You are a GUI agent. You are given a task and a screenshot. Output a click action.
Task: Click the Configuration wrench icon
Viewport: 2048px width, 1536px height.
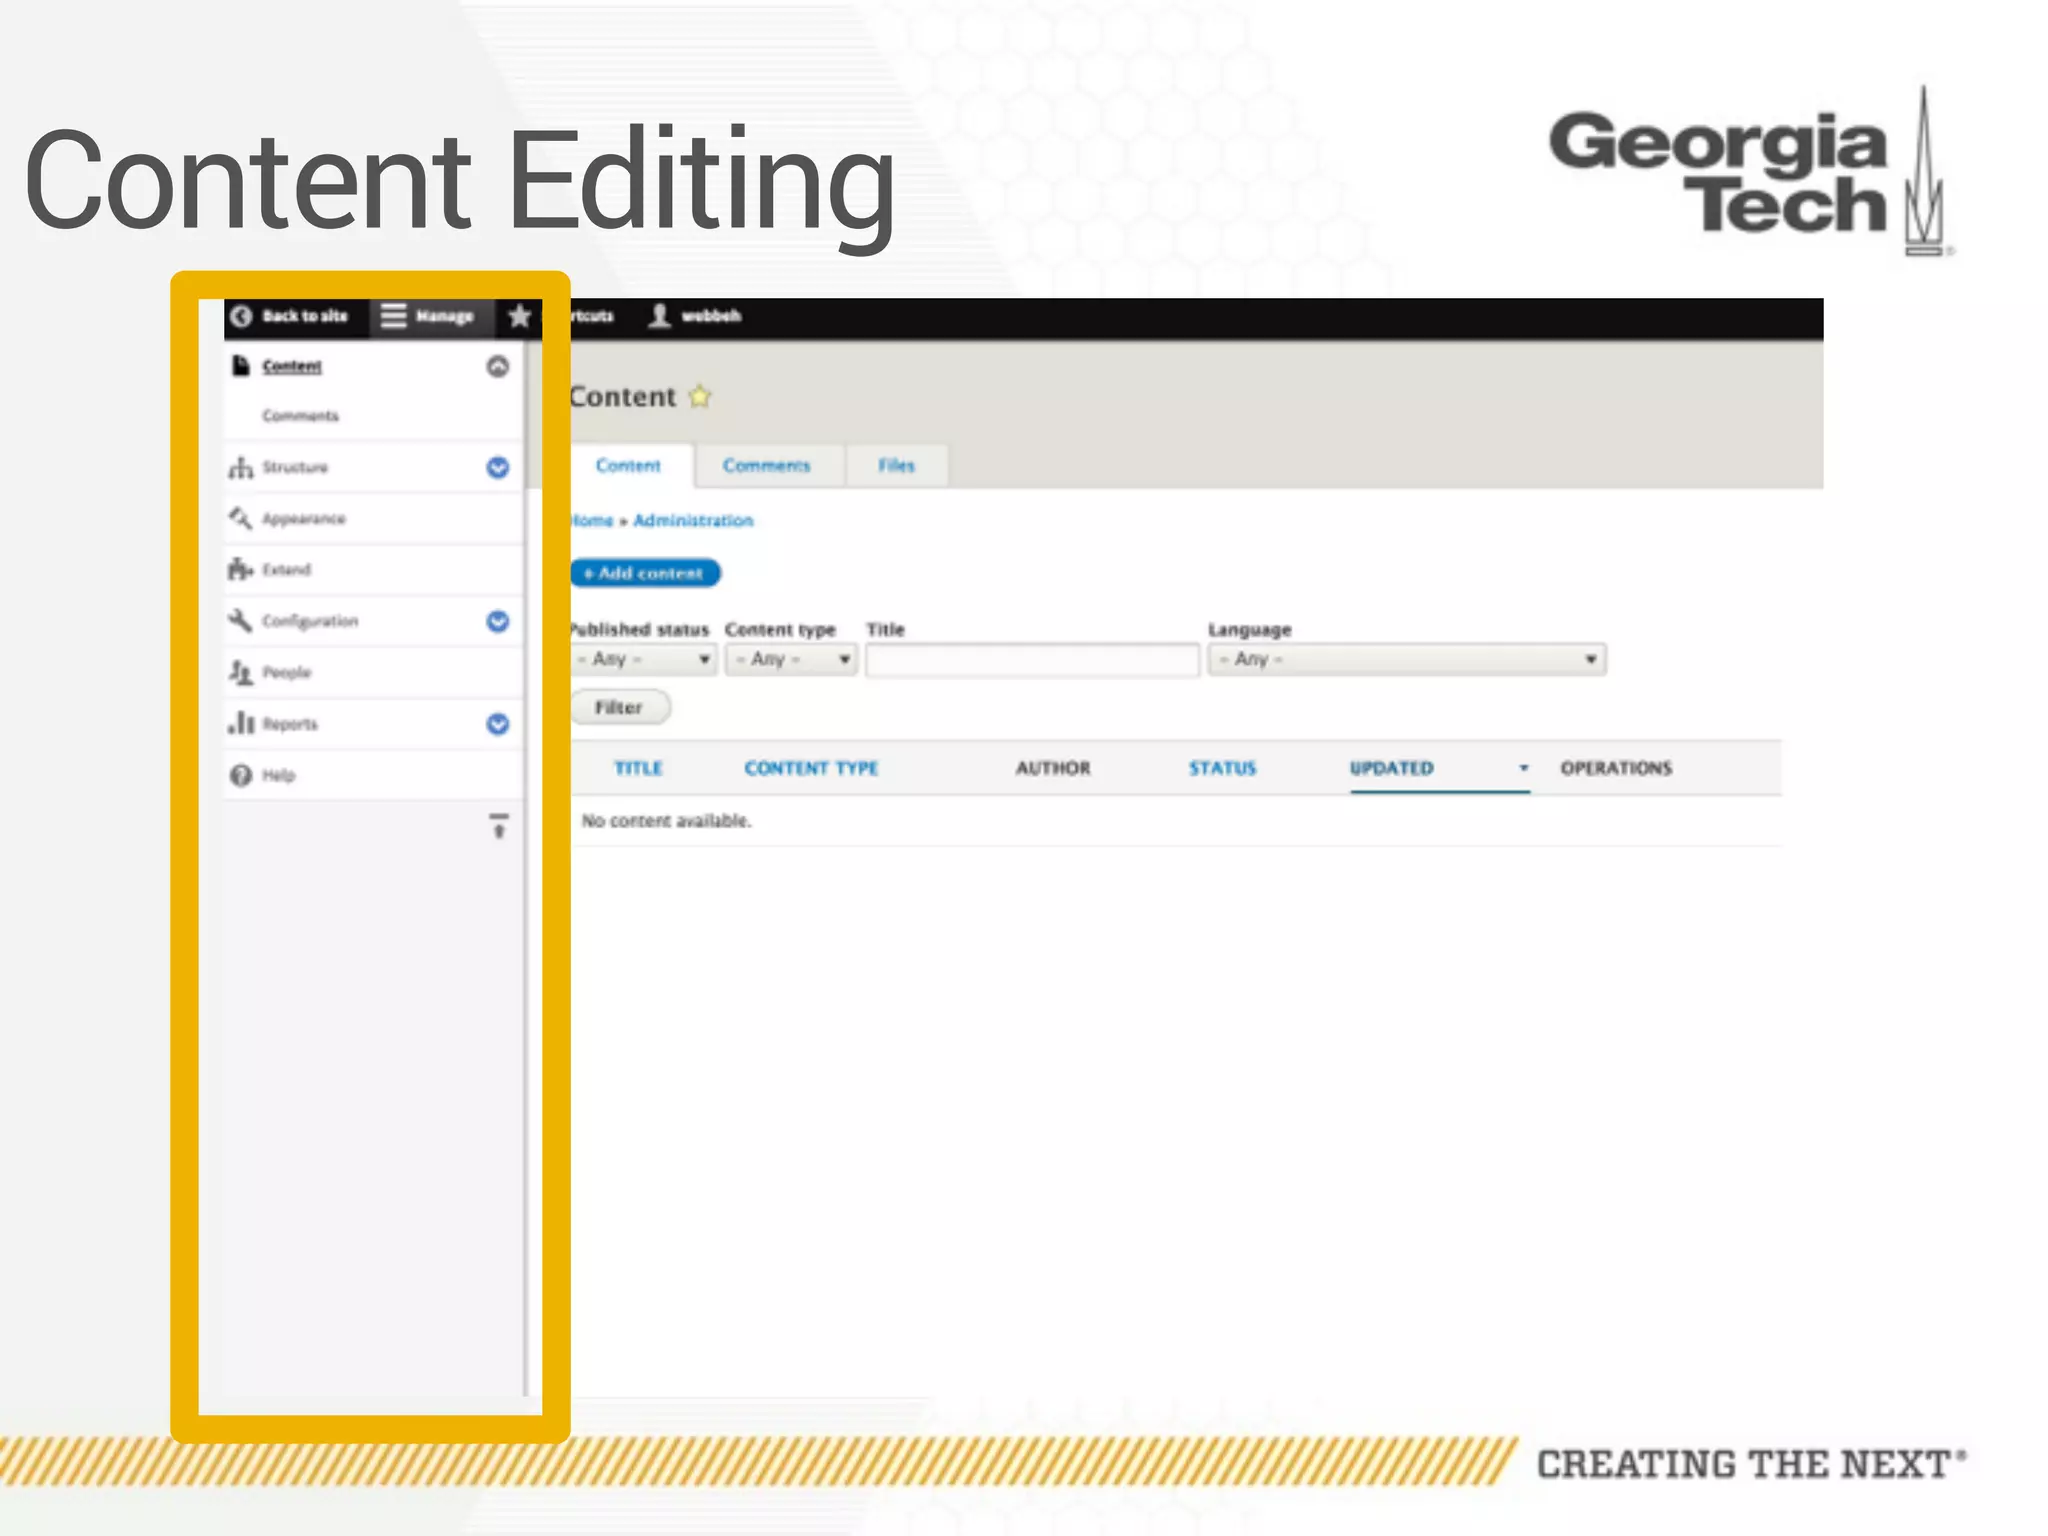tap(241, 621)
